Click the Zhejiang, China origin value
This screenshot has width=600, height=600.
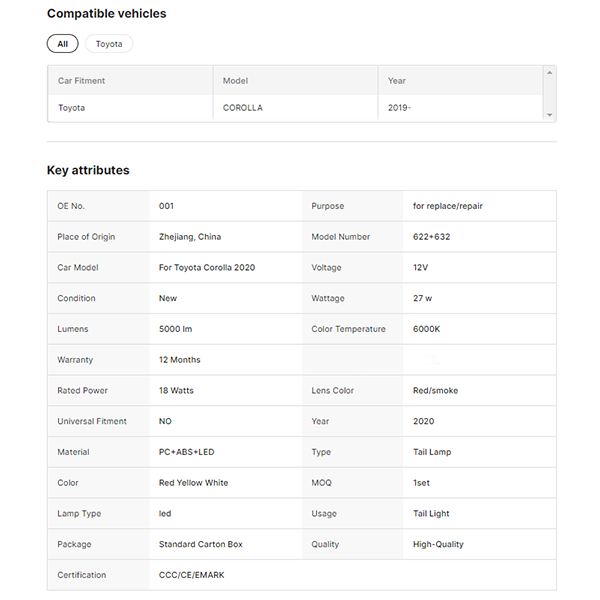tap(190, 237)
